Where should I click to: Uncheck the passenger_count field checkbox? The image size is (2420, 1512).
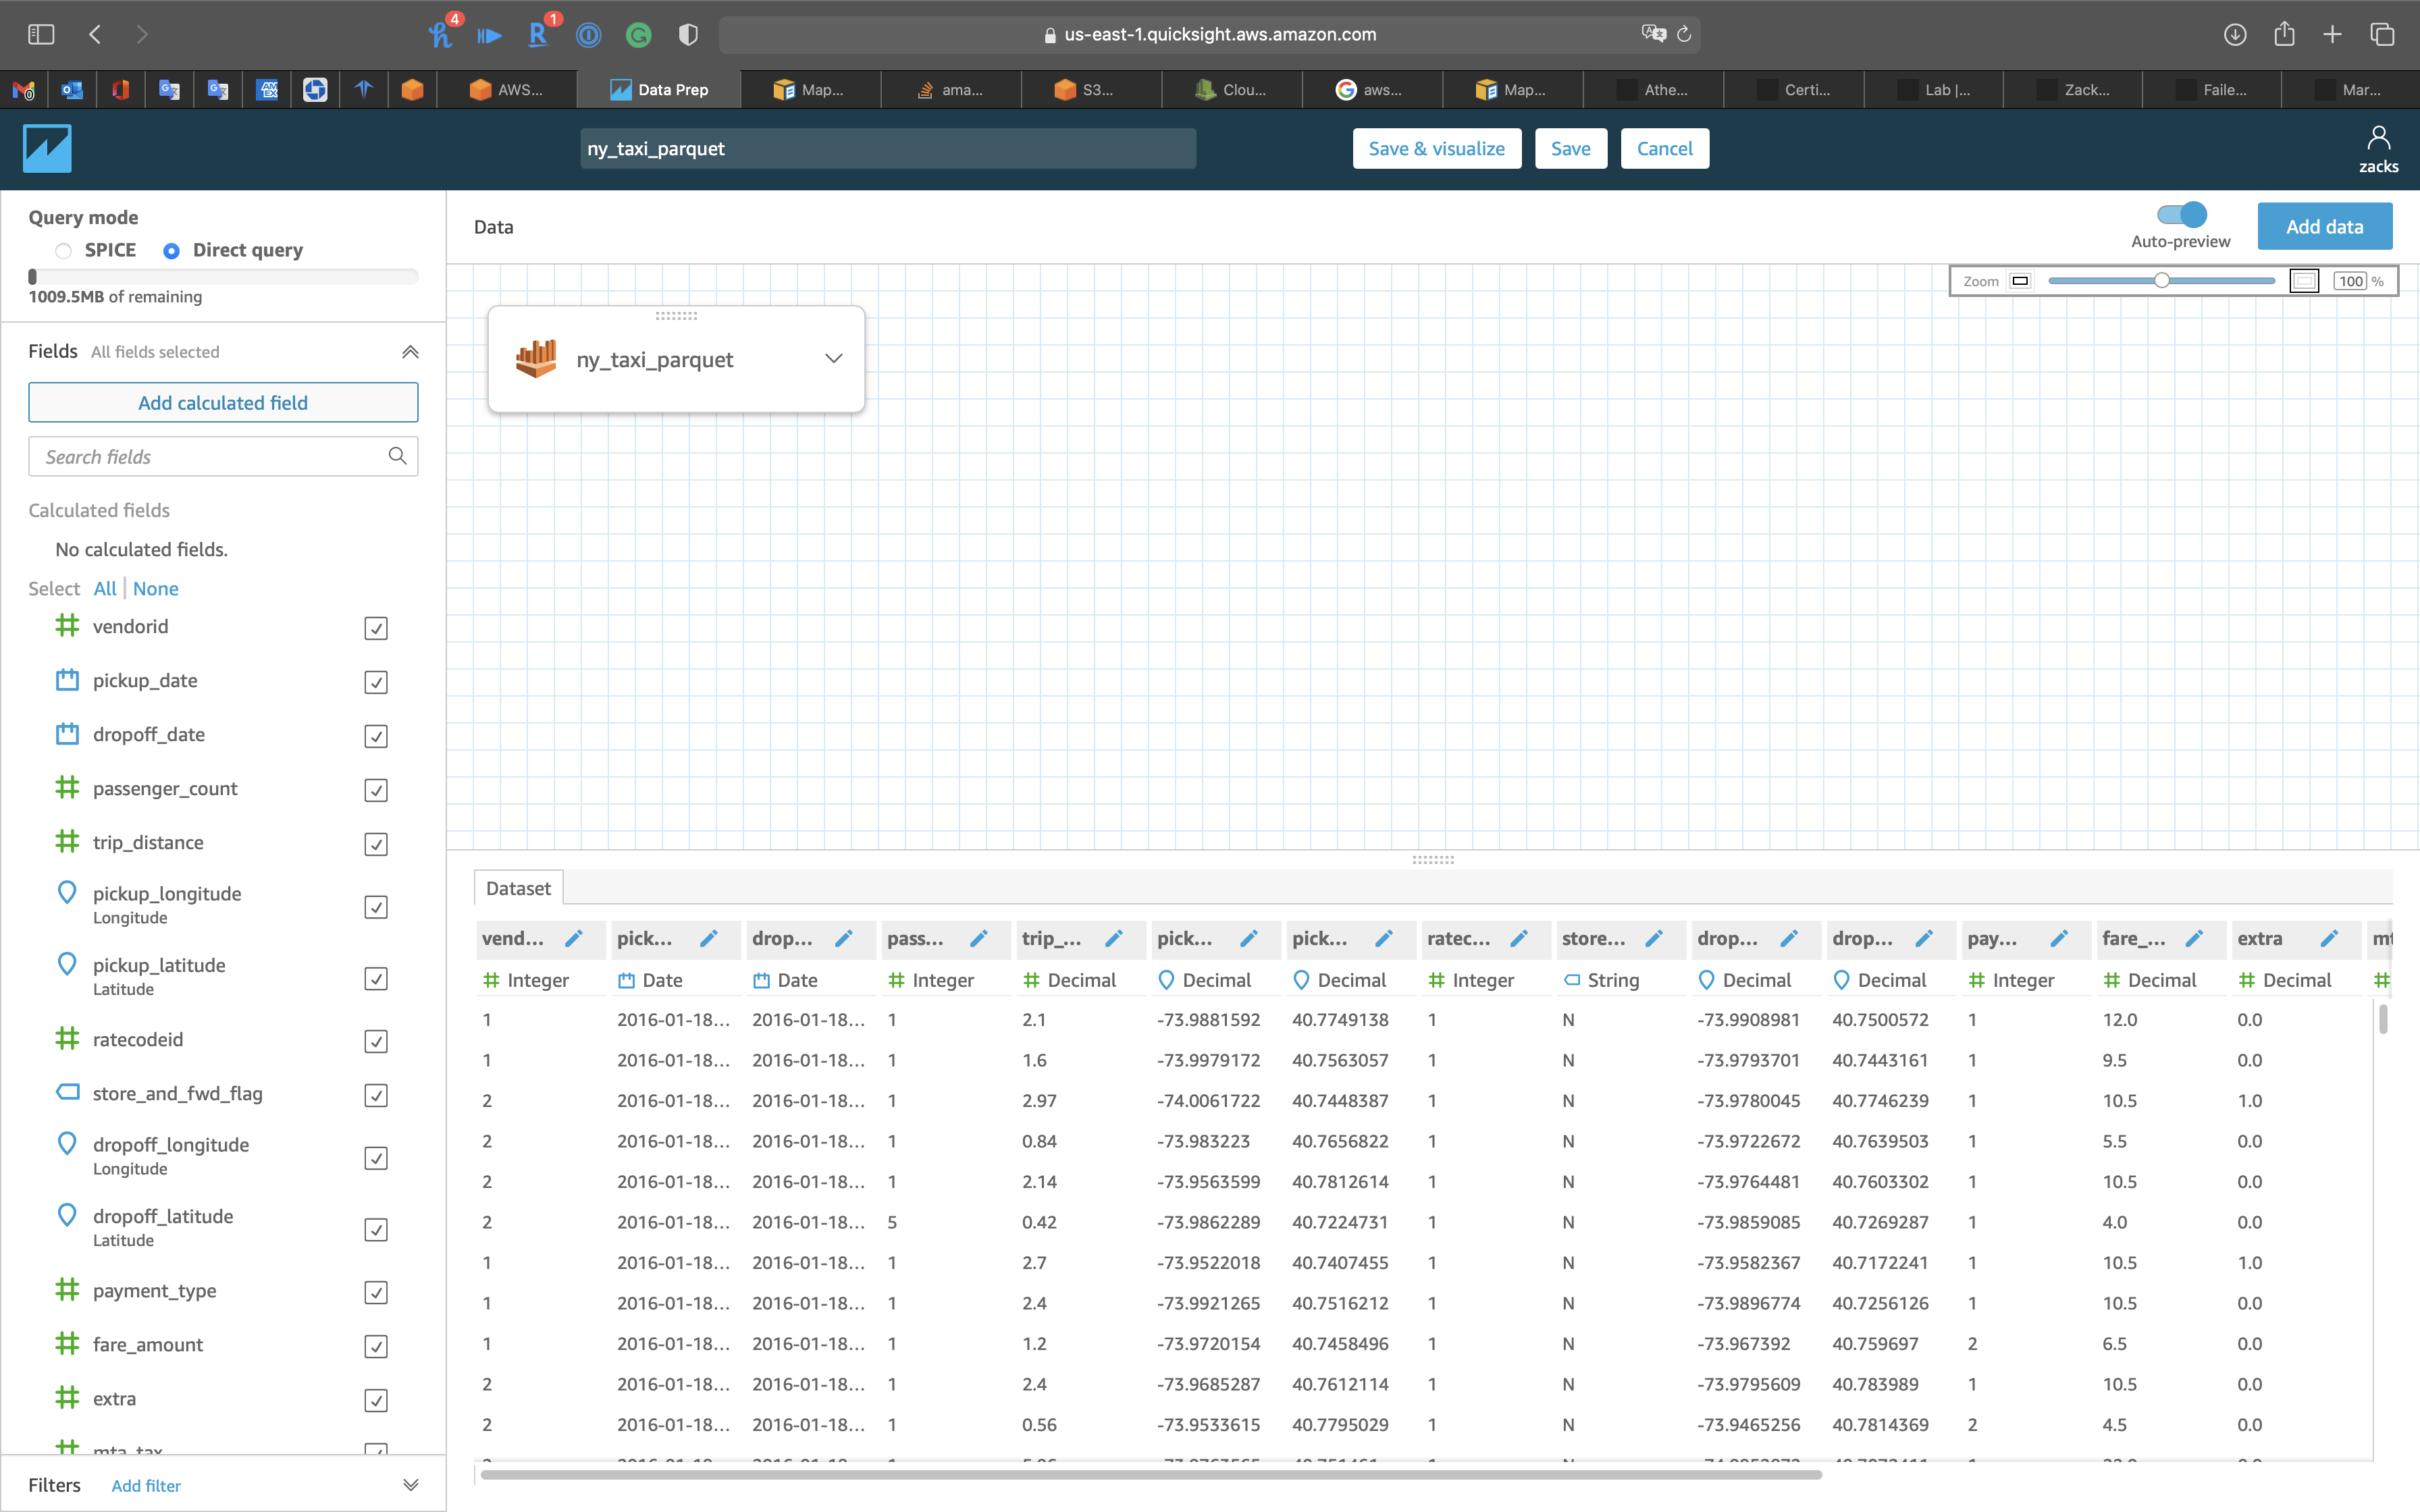(376, 790)
